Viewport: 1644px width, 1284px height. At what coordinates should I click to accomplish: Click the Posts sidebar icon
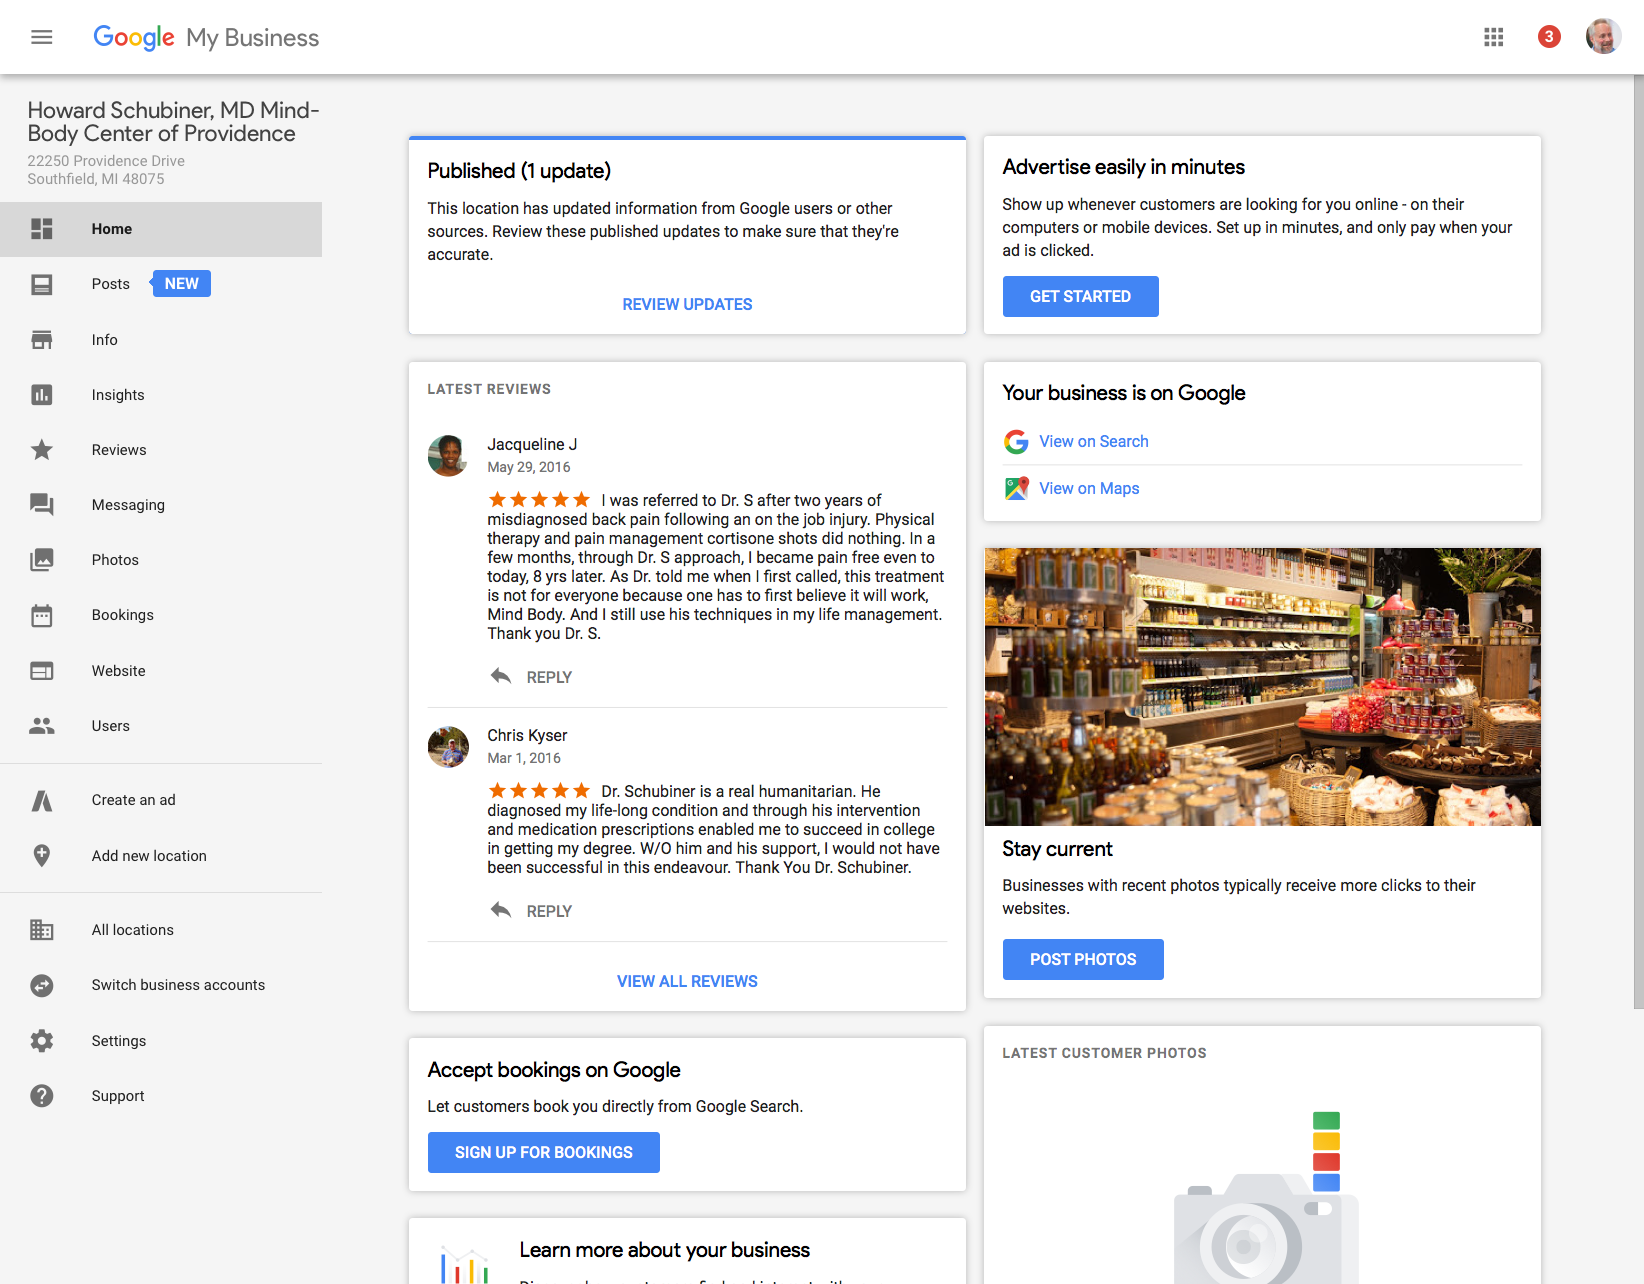pyautogui.click(x=42, y=285)
